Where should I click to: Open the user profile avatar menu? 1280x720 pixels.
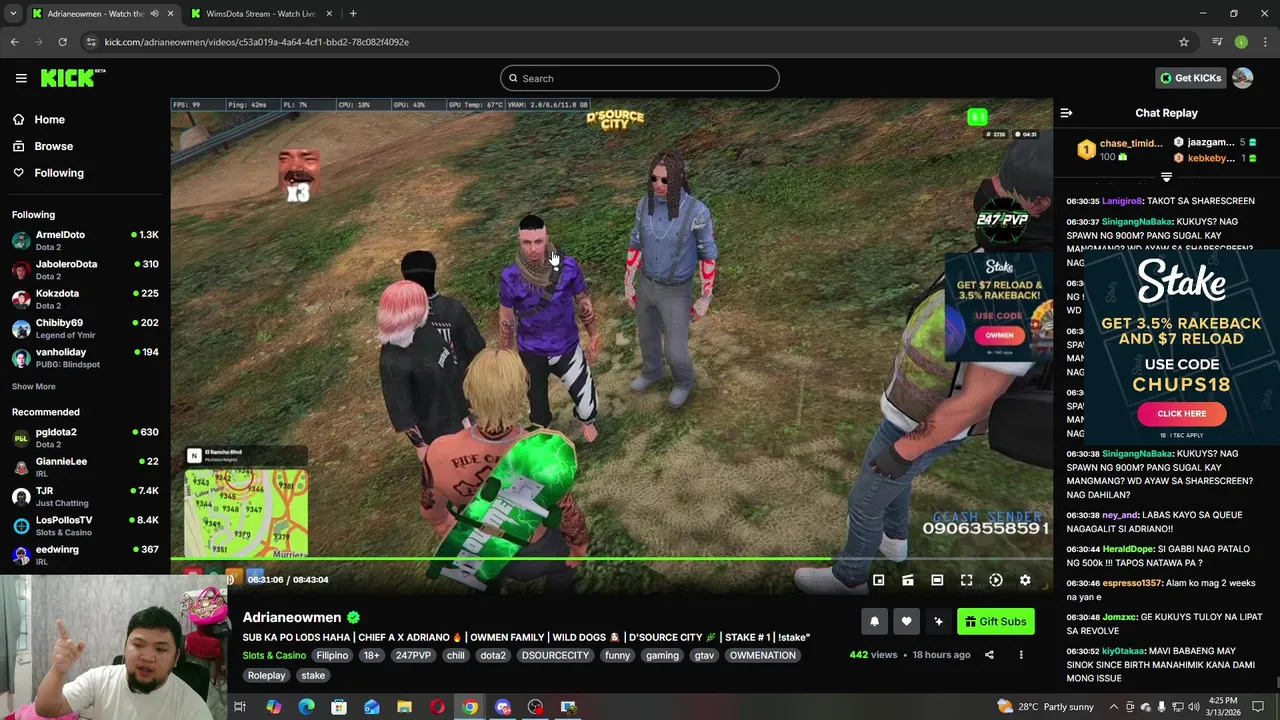1243,78
